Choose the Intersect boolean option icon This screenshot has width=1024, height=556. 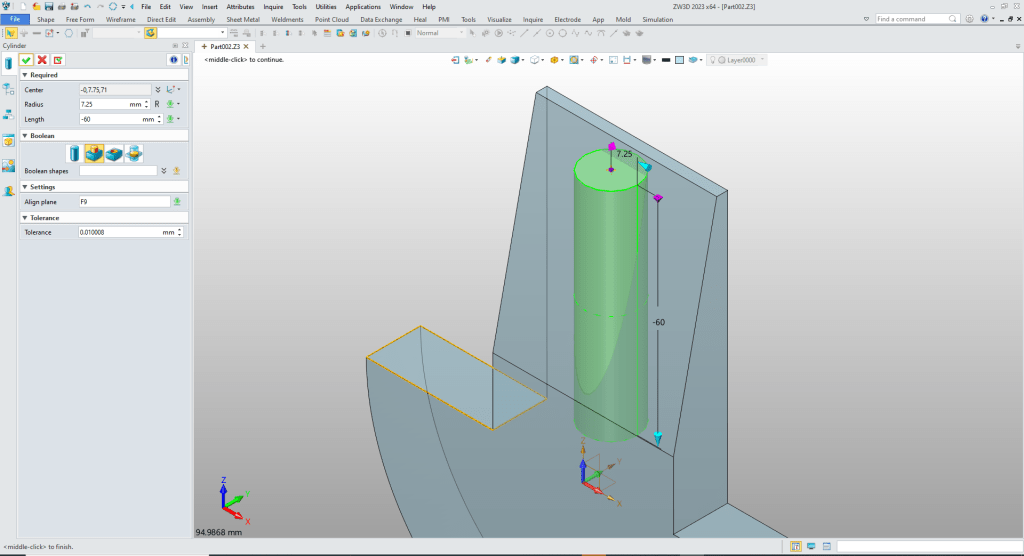coord(133,153)
